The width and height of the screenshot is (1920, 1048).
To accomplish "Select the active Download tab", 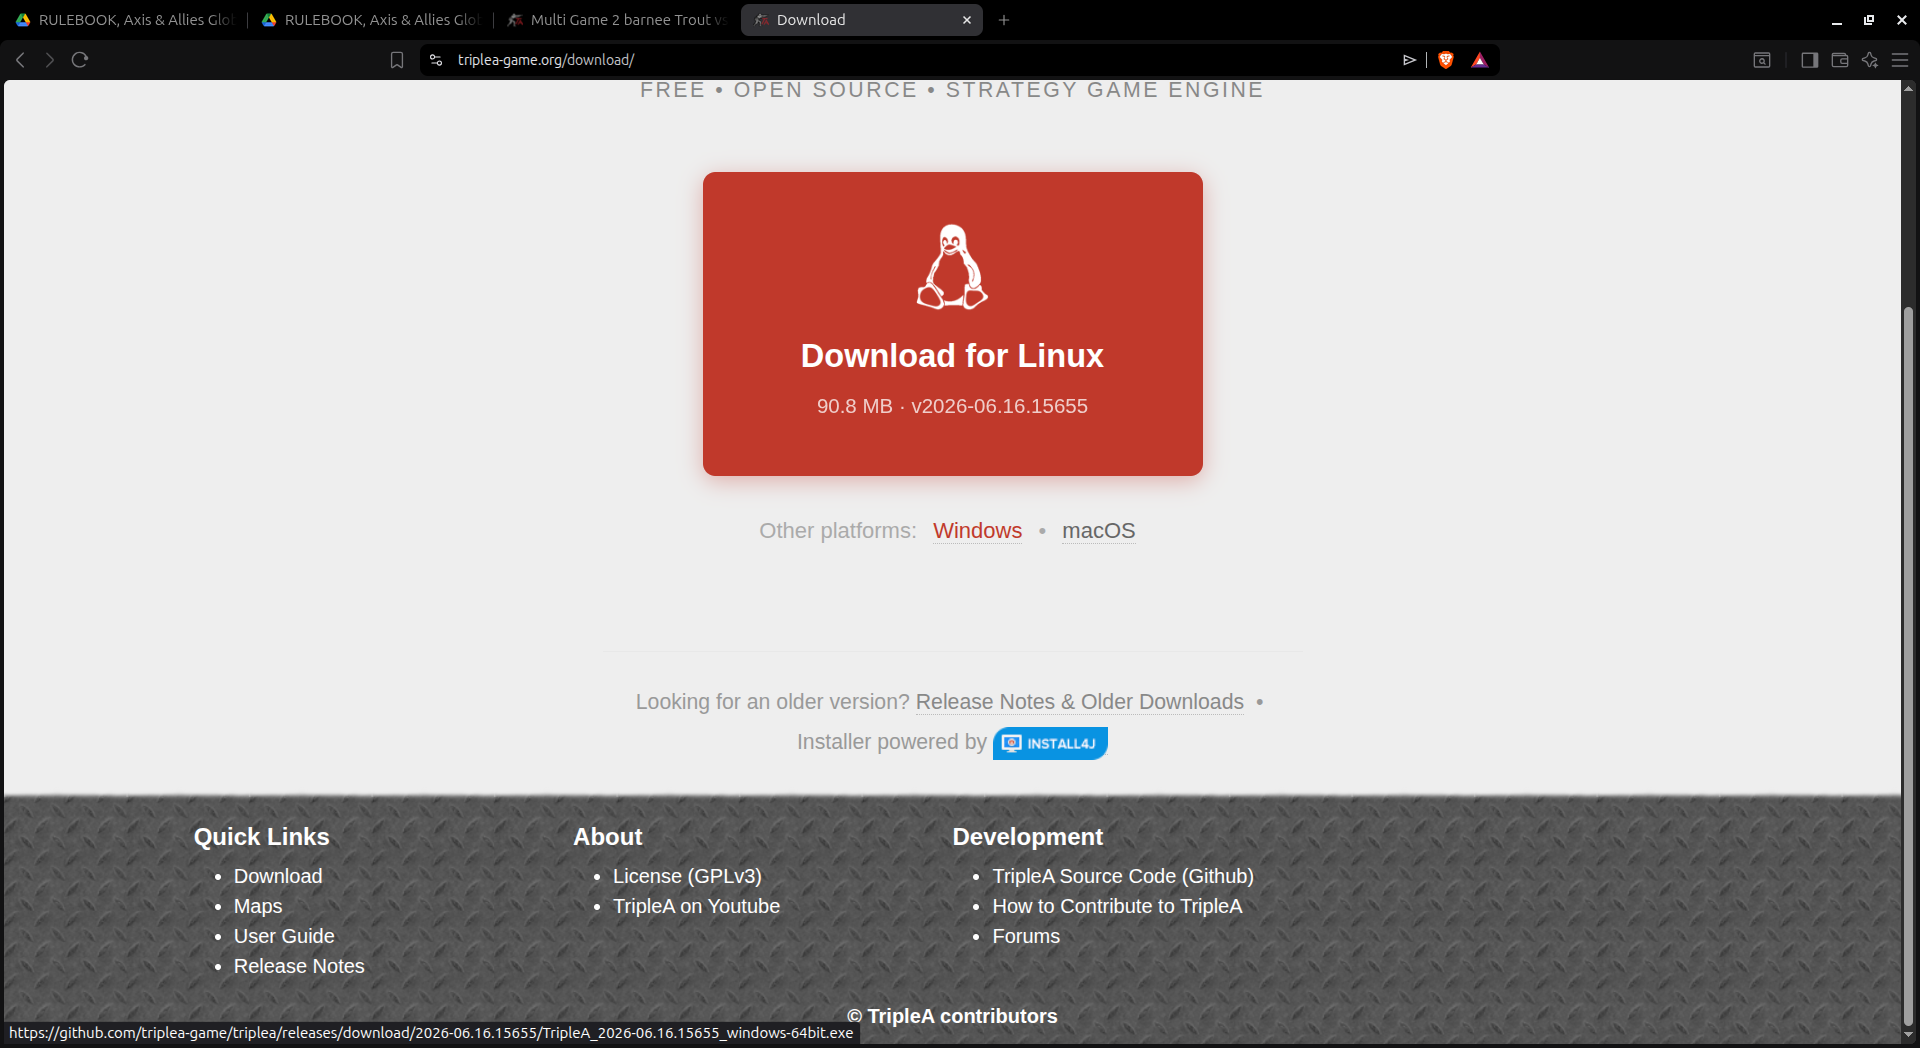I will [x=862, y=20].
